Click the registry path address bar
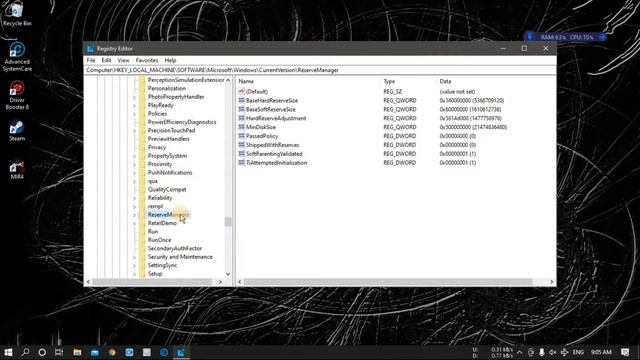640x360 pixels. point(320,70)
